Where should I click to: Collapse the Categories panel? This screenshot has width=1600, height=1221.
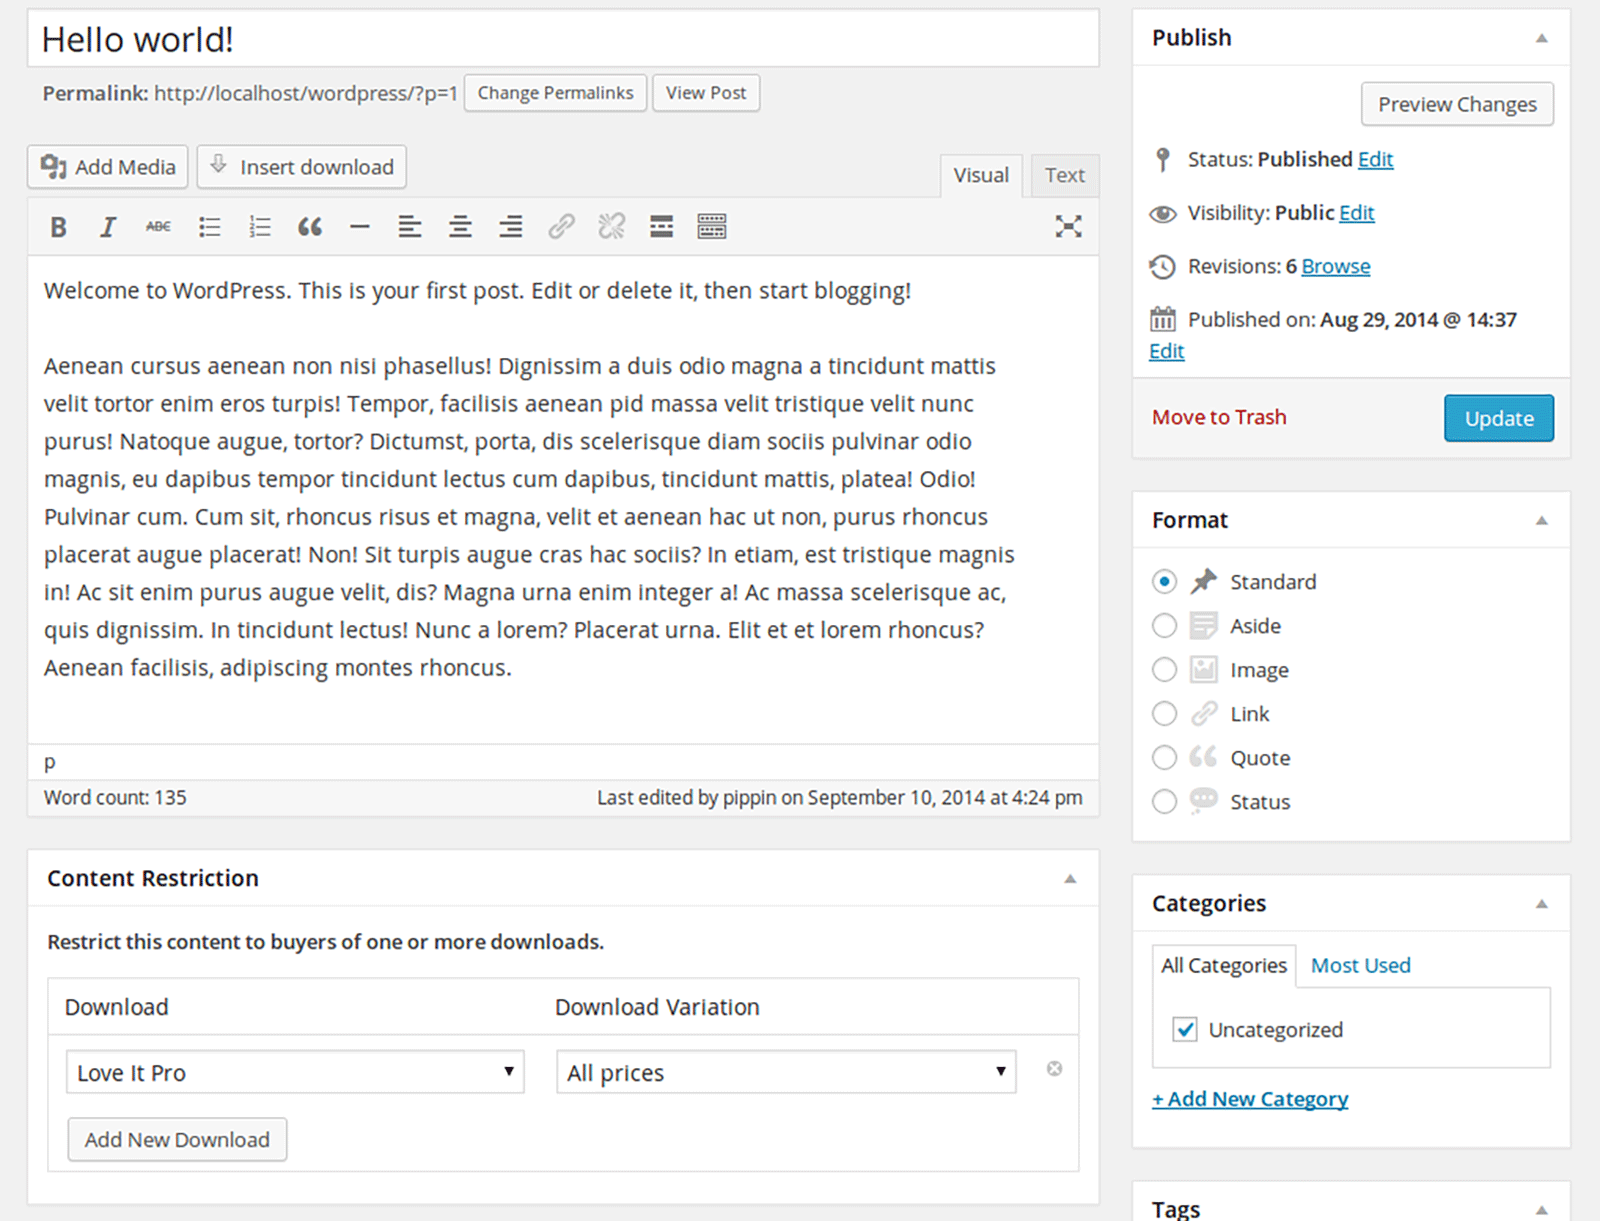[x=1542, y=904]
